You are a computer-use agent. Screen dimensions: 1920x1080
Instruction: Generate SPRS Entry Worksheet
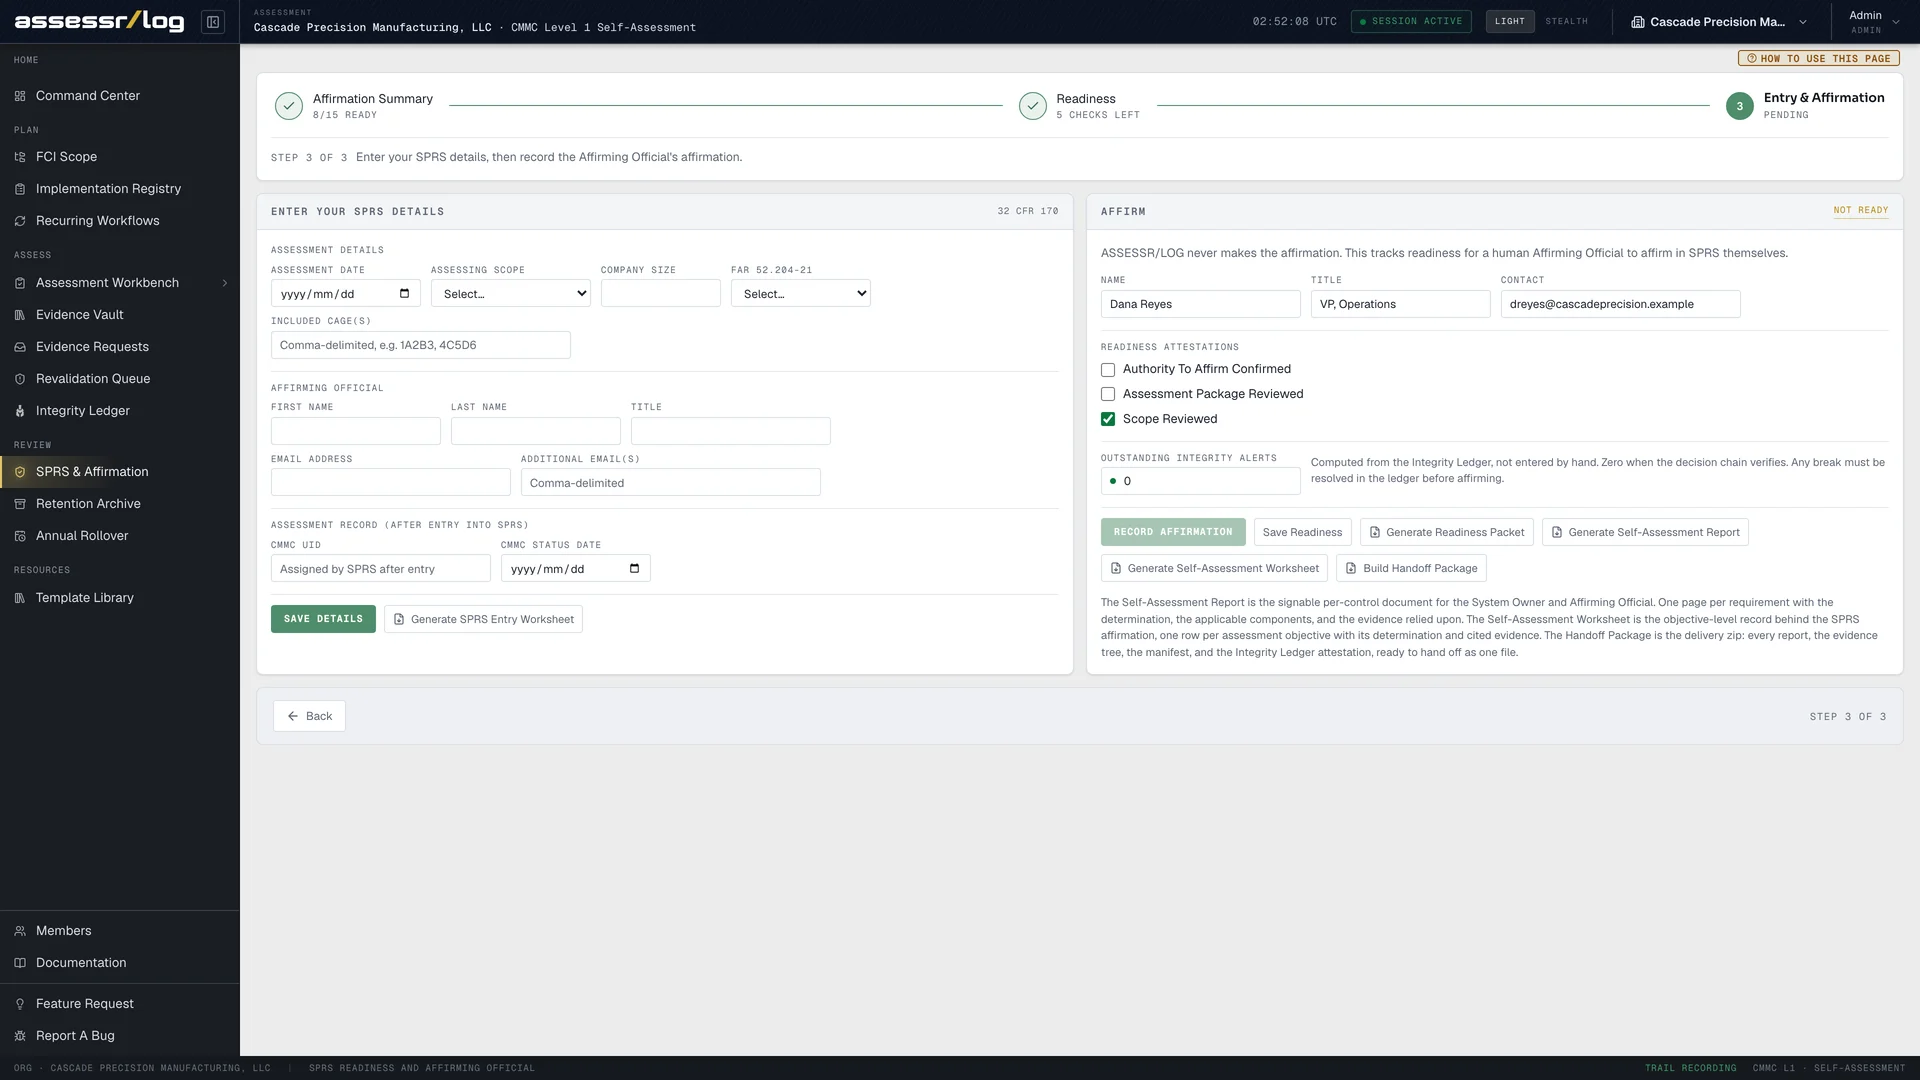pyautogui.click(x=483, y=619)
